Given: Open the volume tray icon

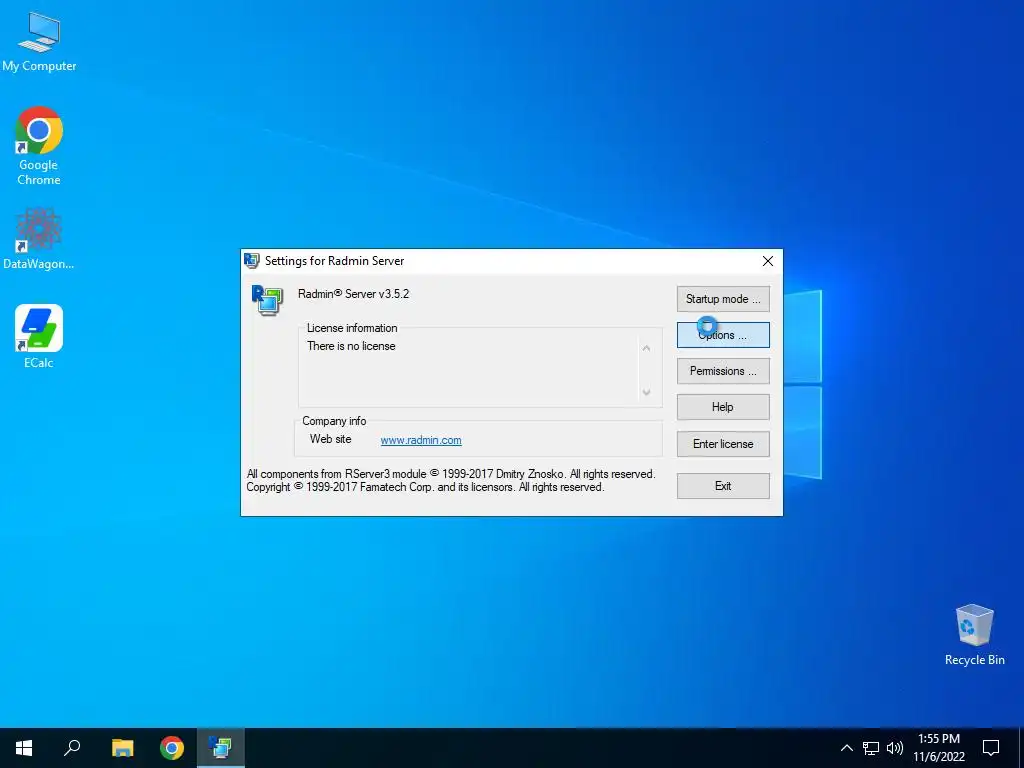Looking at the screenshot, I should pyautogui.click(x=895, y=748).
